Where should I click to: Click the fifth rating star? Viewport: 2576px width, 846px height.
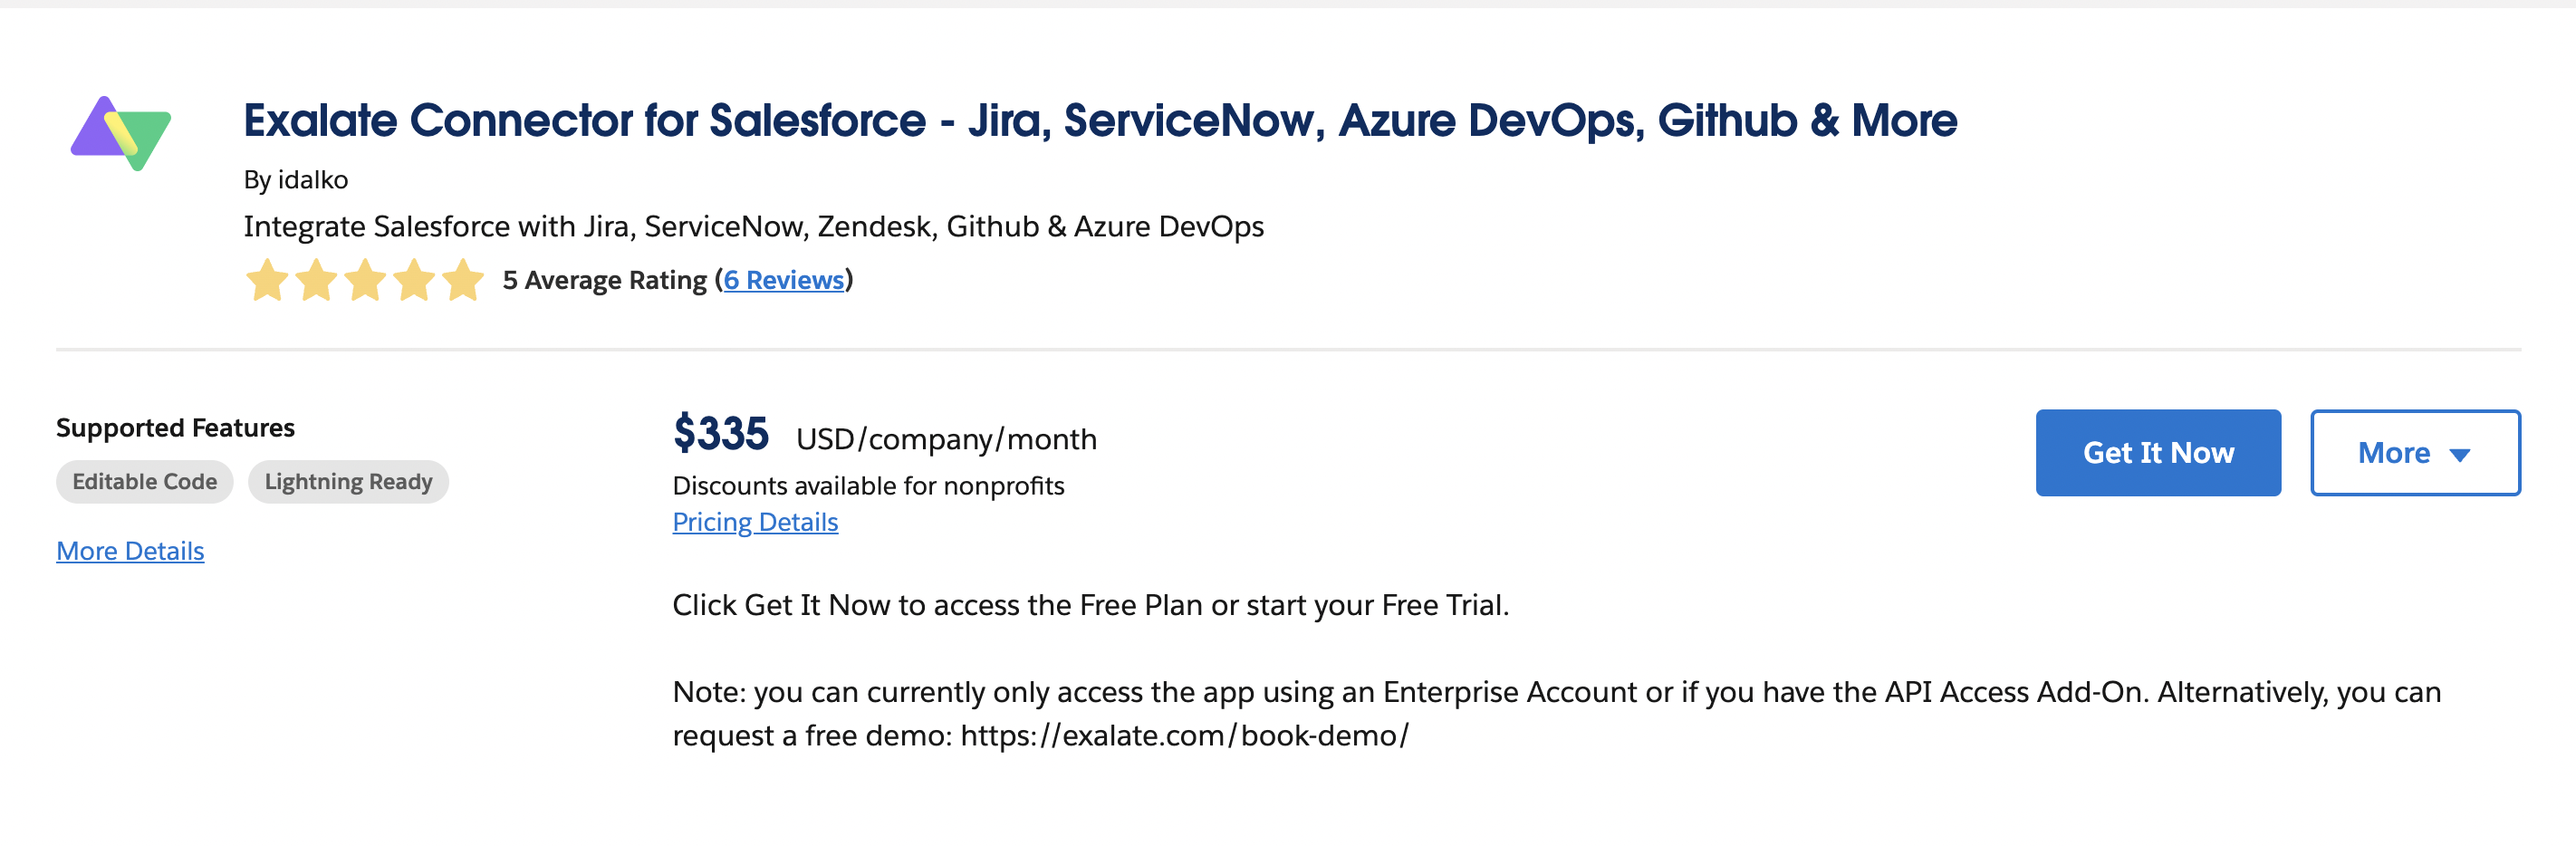(463, 281)
